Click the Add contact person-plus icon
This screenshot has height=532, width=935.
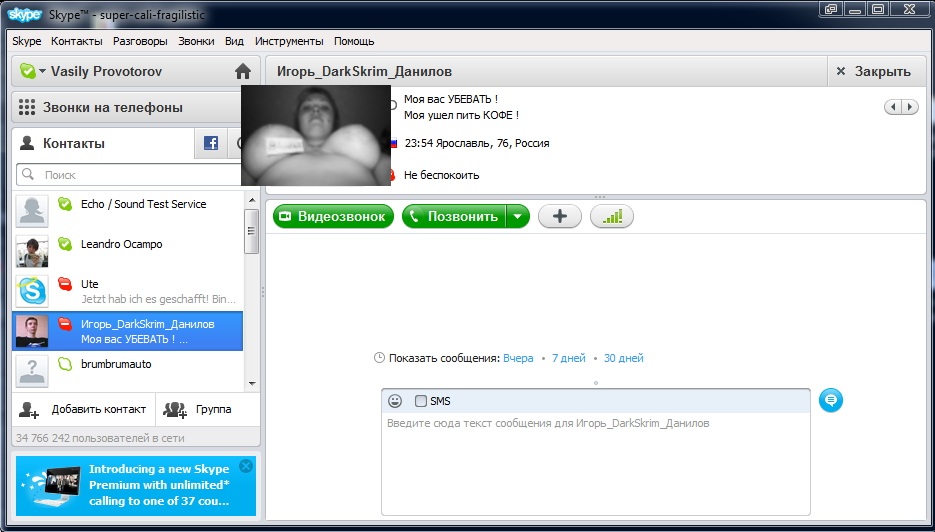(x=29, y=410)
